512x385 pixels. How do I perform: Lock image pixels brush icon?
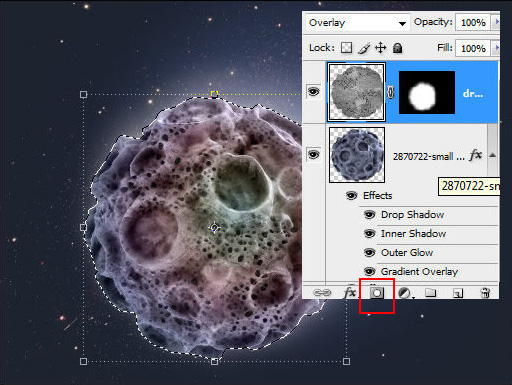pos(364,48)
